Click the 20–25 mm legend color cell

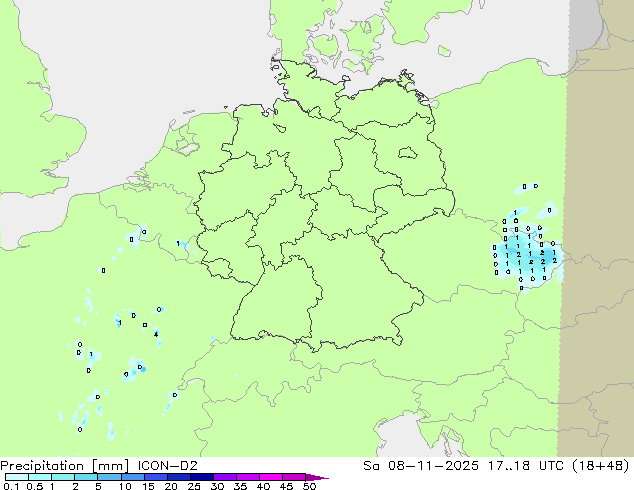[x=179, y=477]
